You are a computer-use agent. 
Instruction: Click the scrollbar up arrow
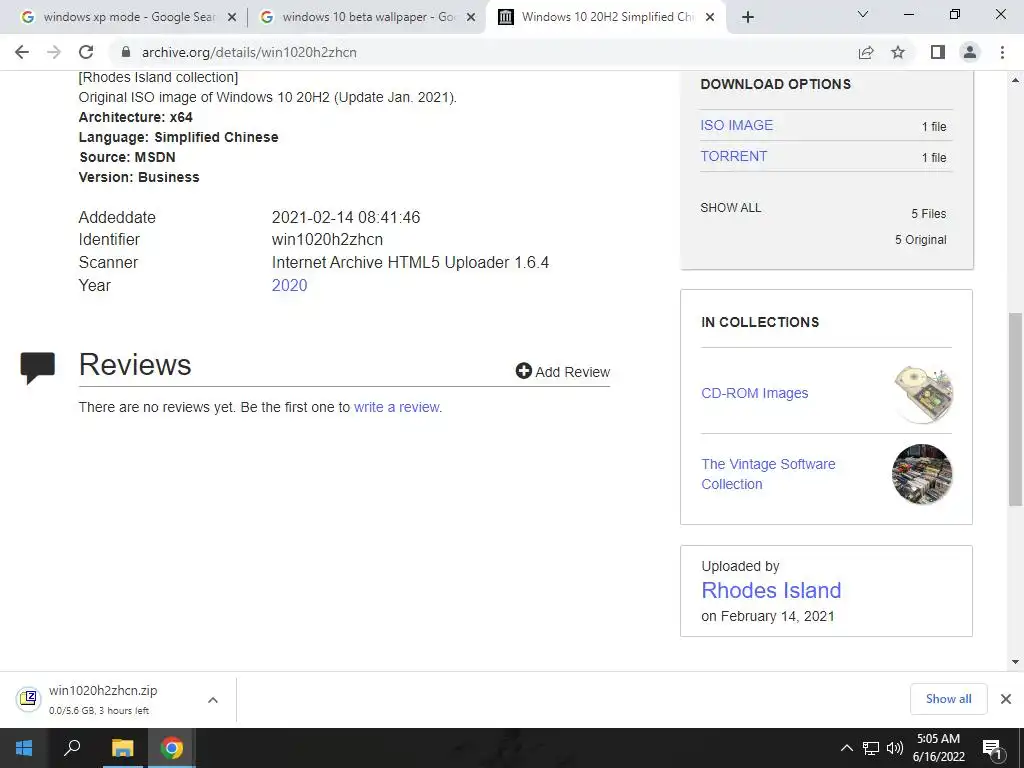(1016, 80)
